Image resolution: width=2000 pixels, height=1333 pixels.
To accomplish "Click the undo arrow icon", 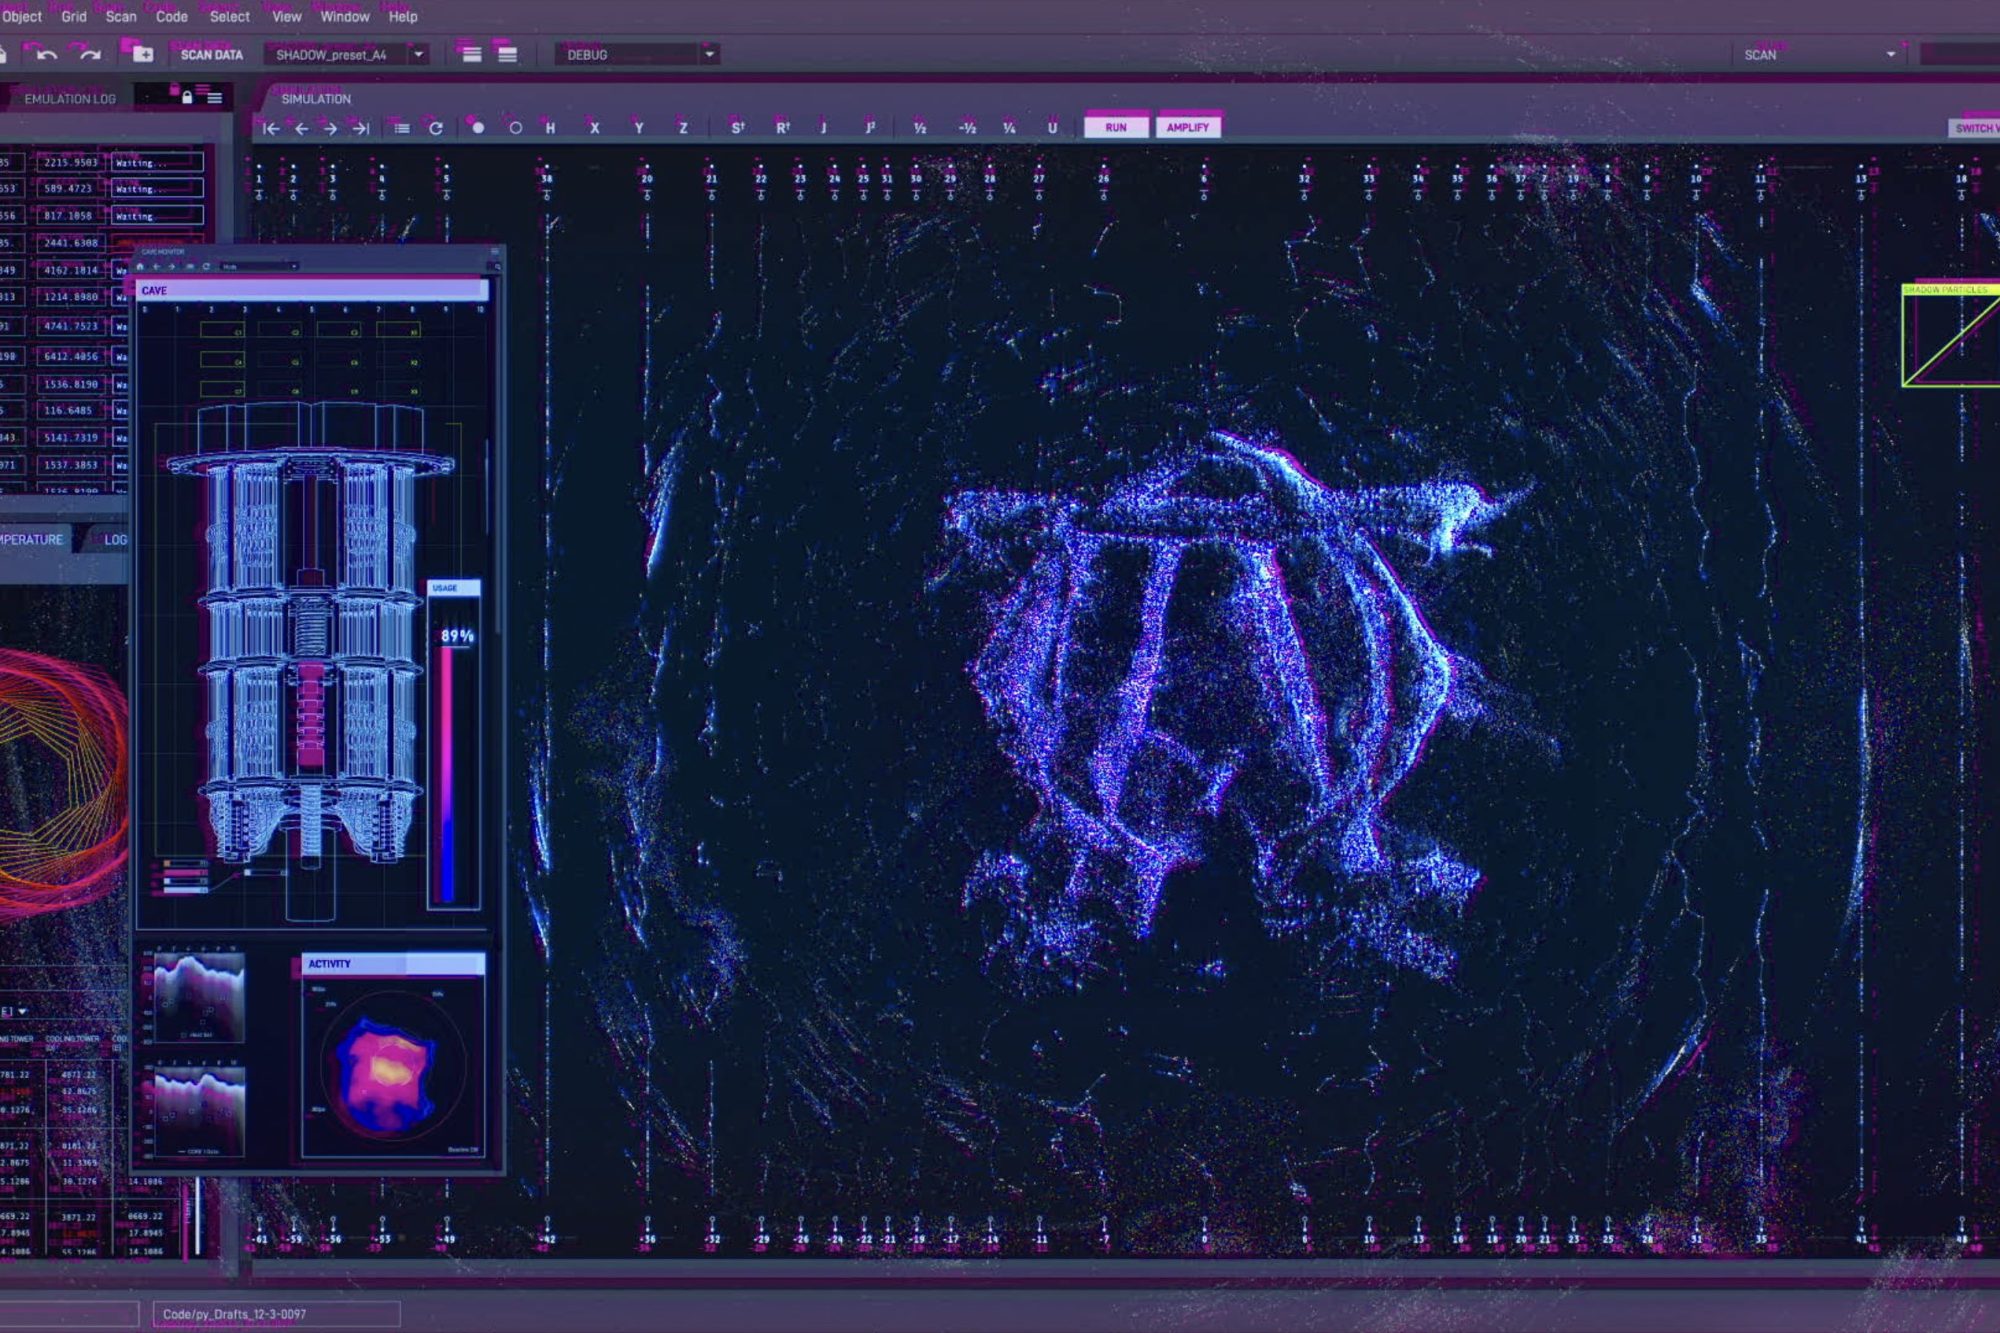I will tap(46, 55).
